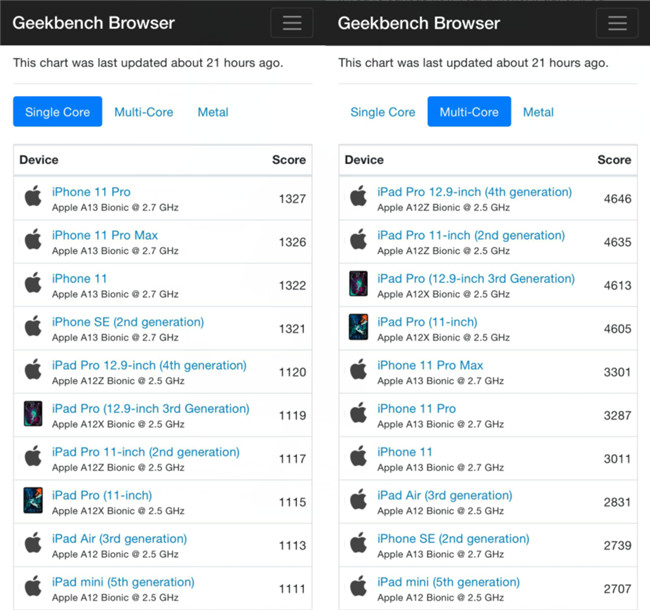650x610 pixels.
Task: Click Apple logo beside iPad Pro 11-inch 2nd generation score 1117
Action: pyautogui.click(x=33, y=456)
